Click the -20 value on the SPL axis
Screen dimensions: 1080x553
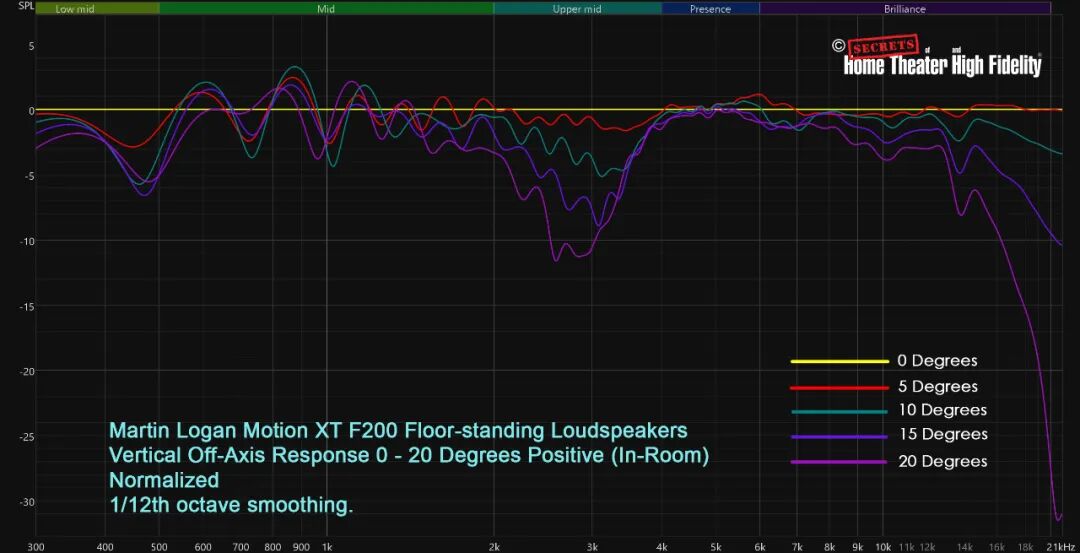28,371
